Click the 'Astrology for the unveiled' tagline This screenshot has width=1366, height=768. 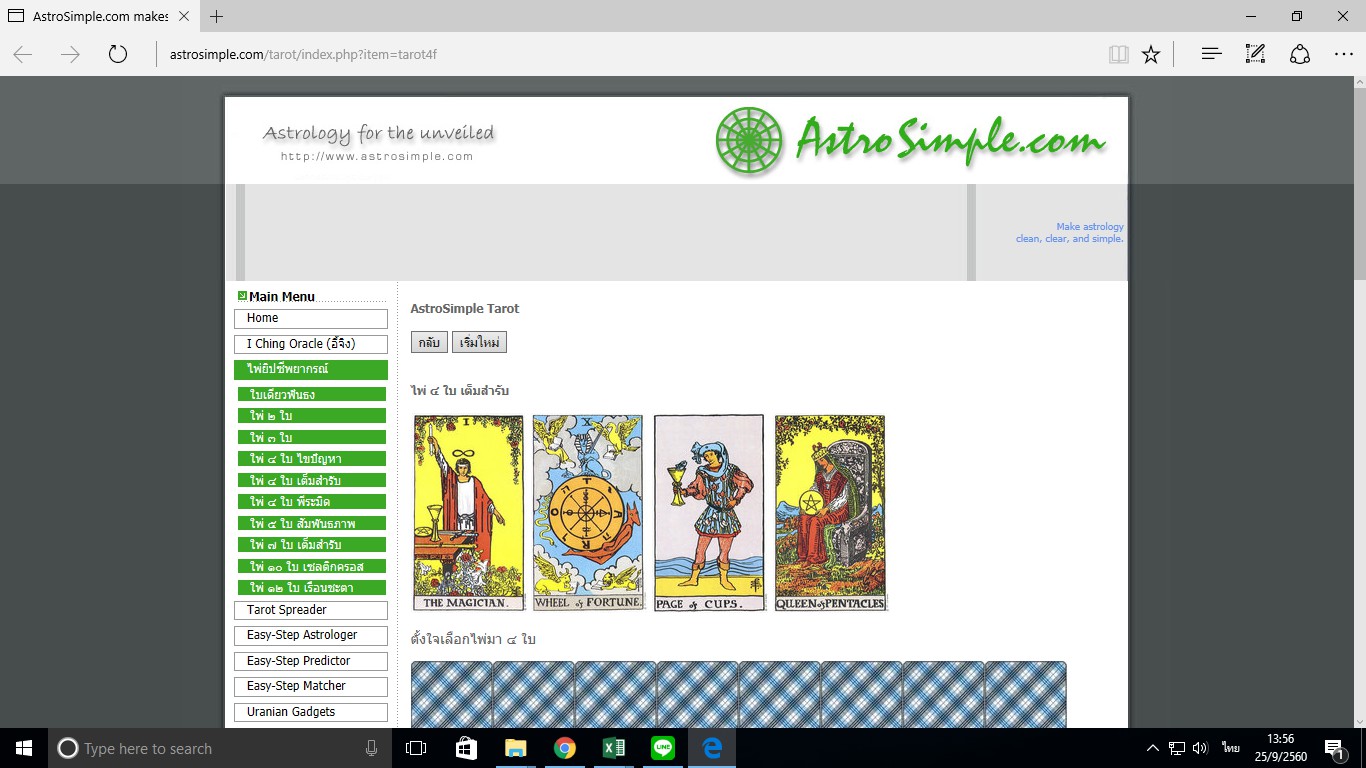(378, 133)
